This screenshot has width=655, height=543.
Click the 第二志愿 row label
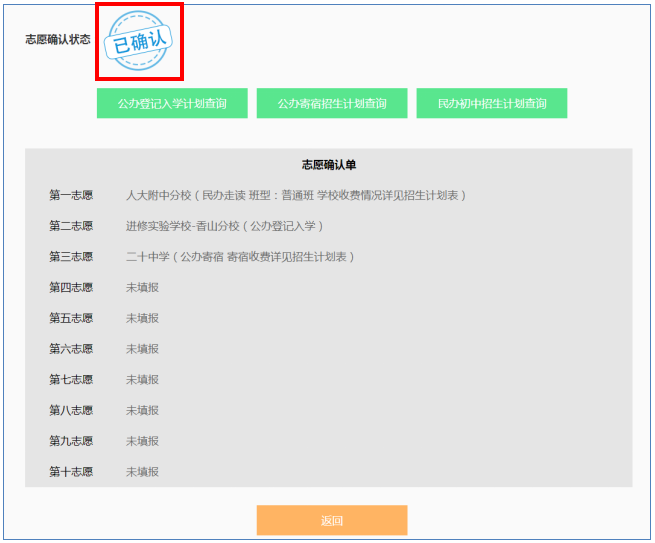[x=71, y=226]
